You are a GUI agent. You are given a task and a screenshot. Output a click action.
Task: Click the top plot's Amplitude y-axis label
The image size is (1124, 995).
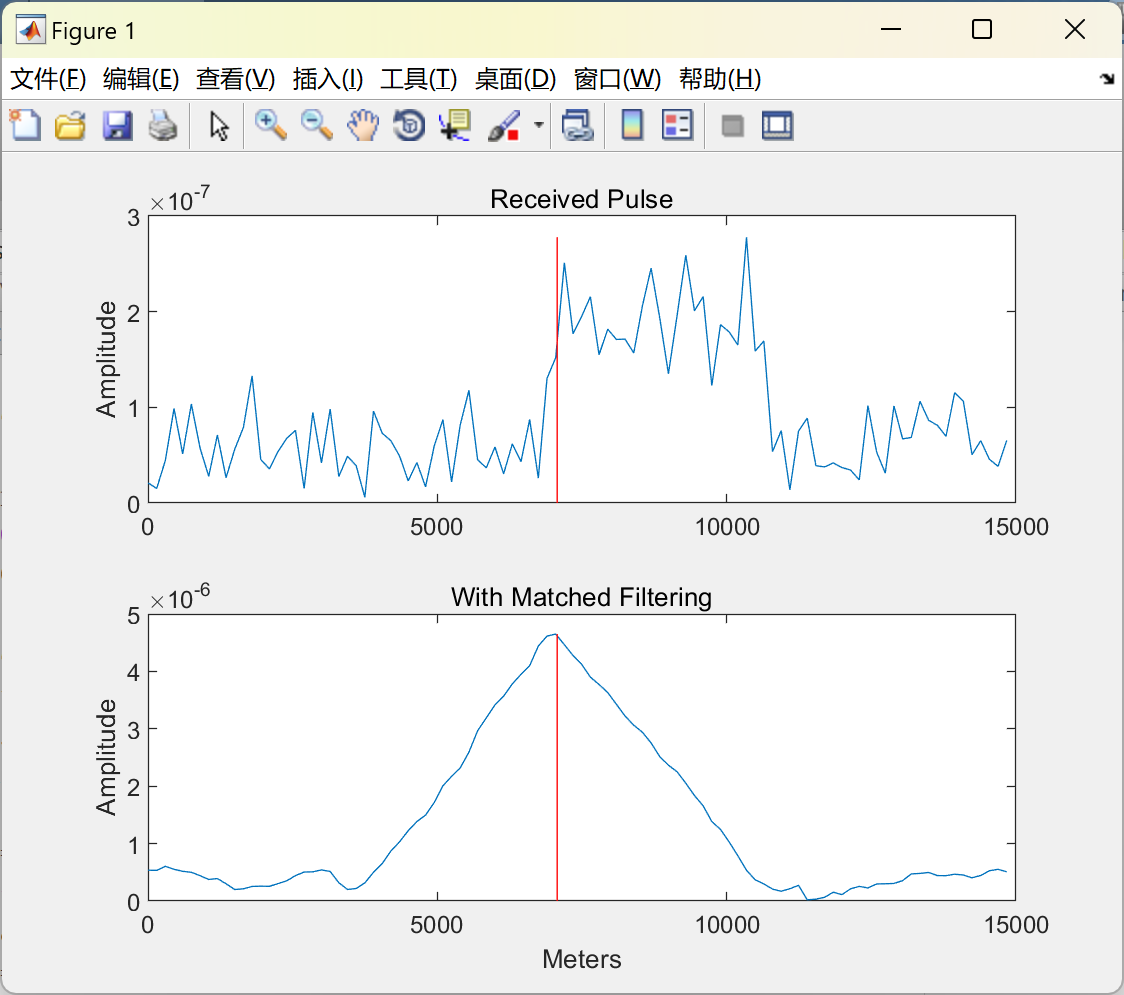(106, 359)
